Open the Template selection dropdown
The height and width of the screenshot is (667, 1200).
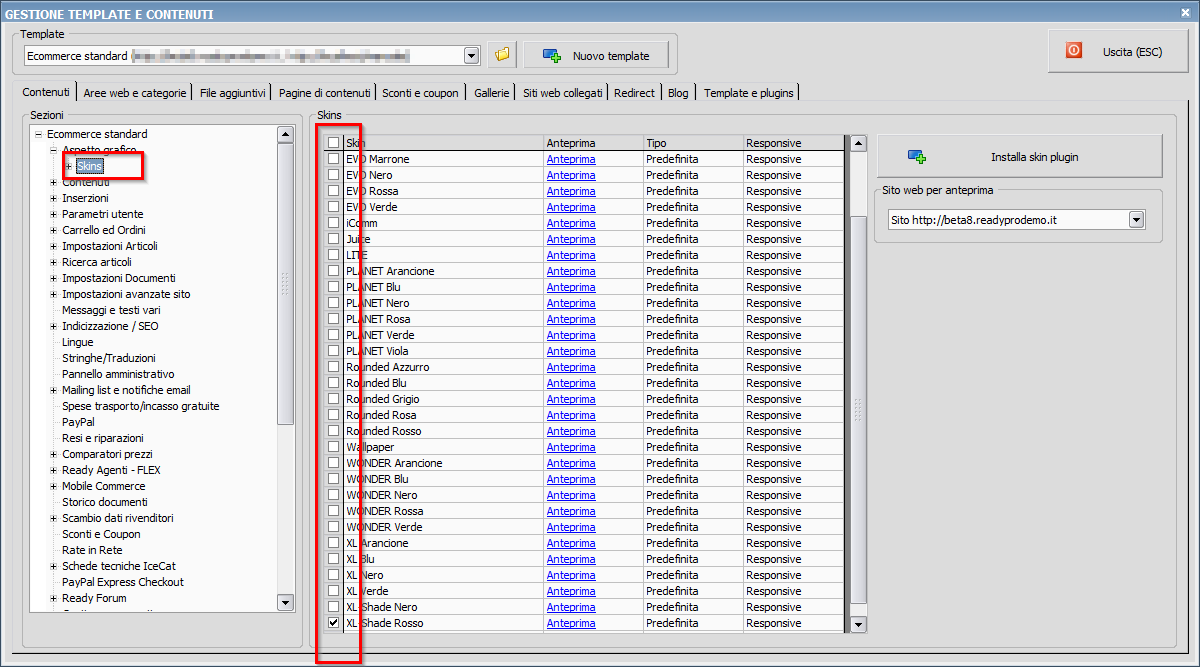pyautogui.click(x=471, y=56)
